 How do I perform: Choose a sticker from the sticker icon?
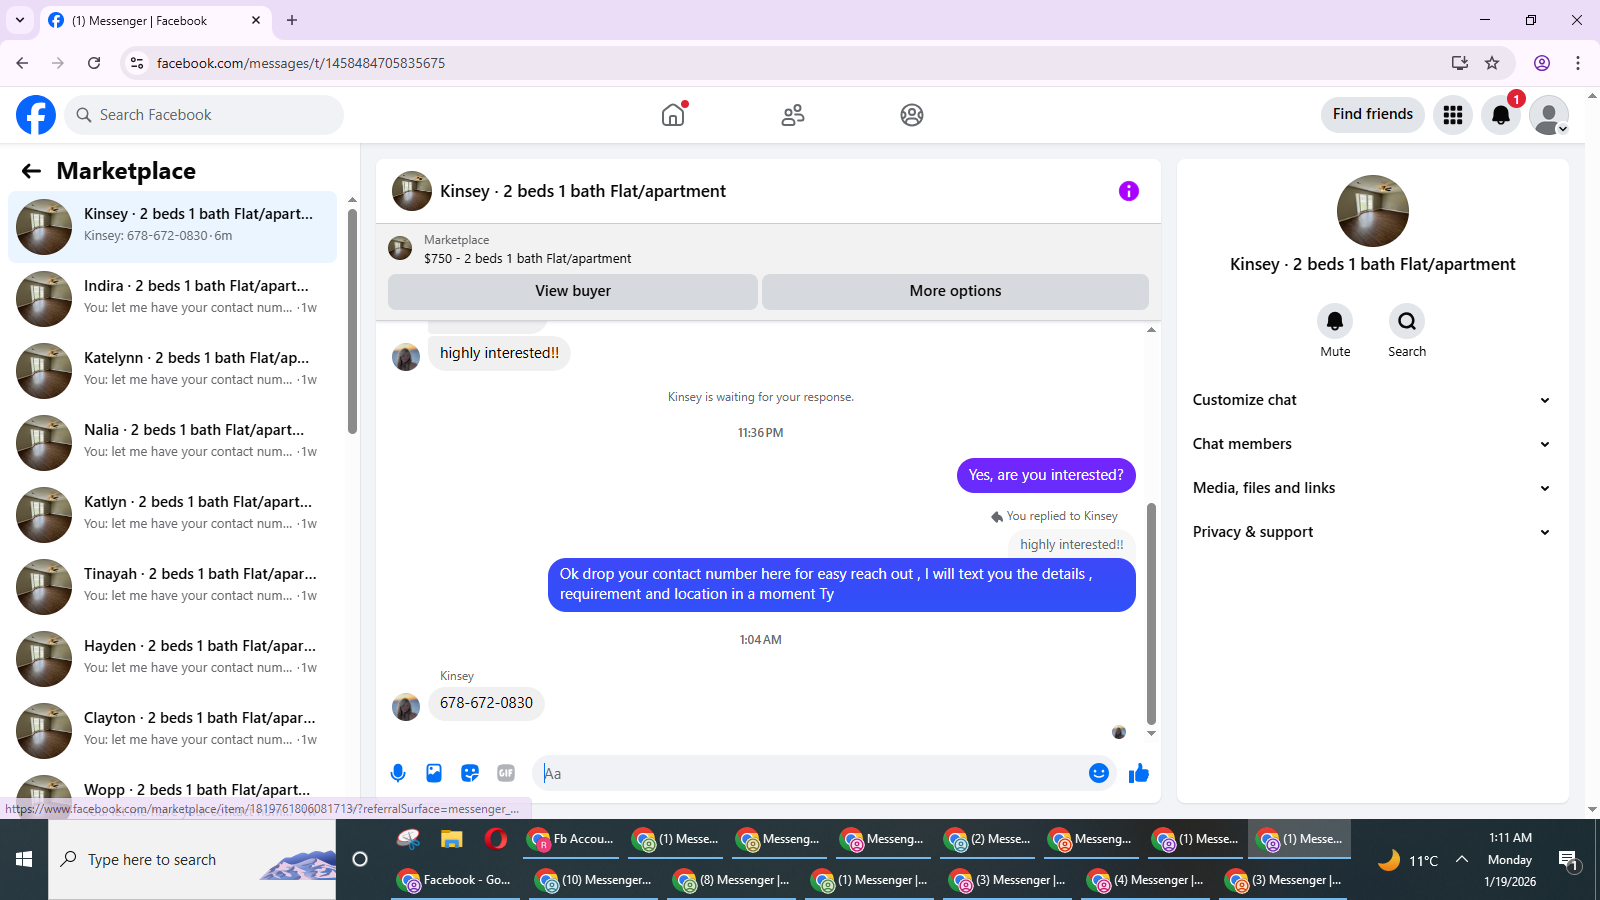tap(470, 773)
